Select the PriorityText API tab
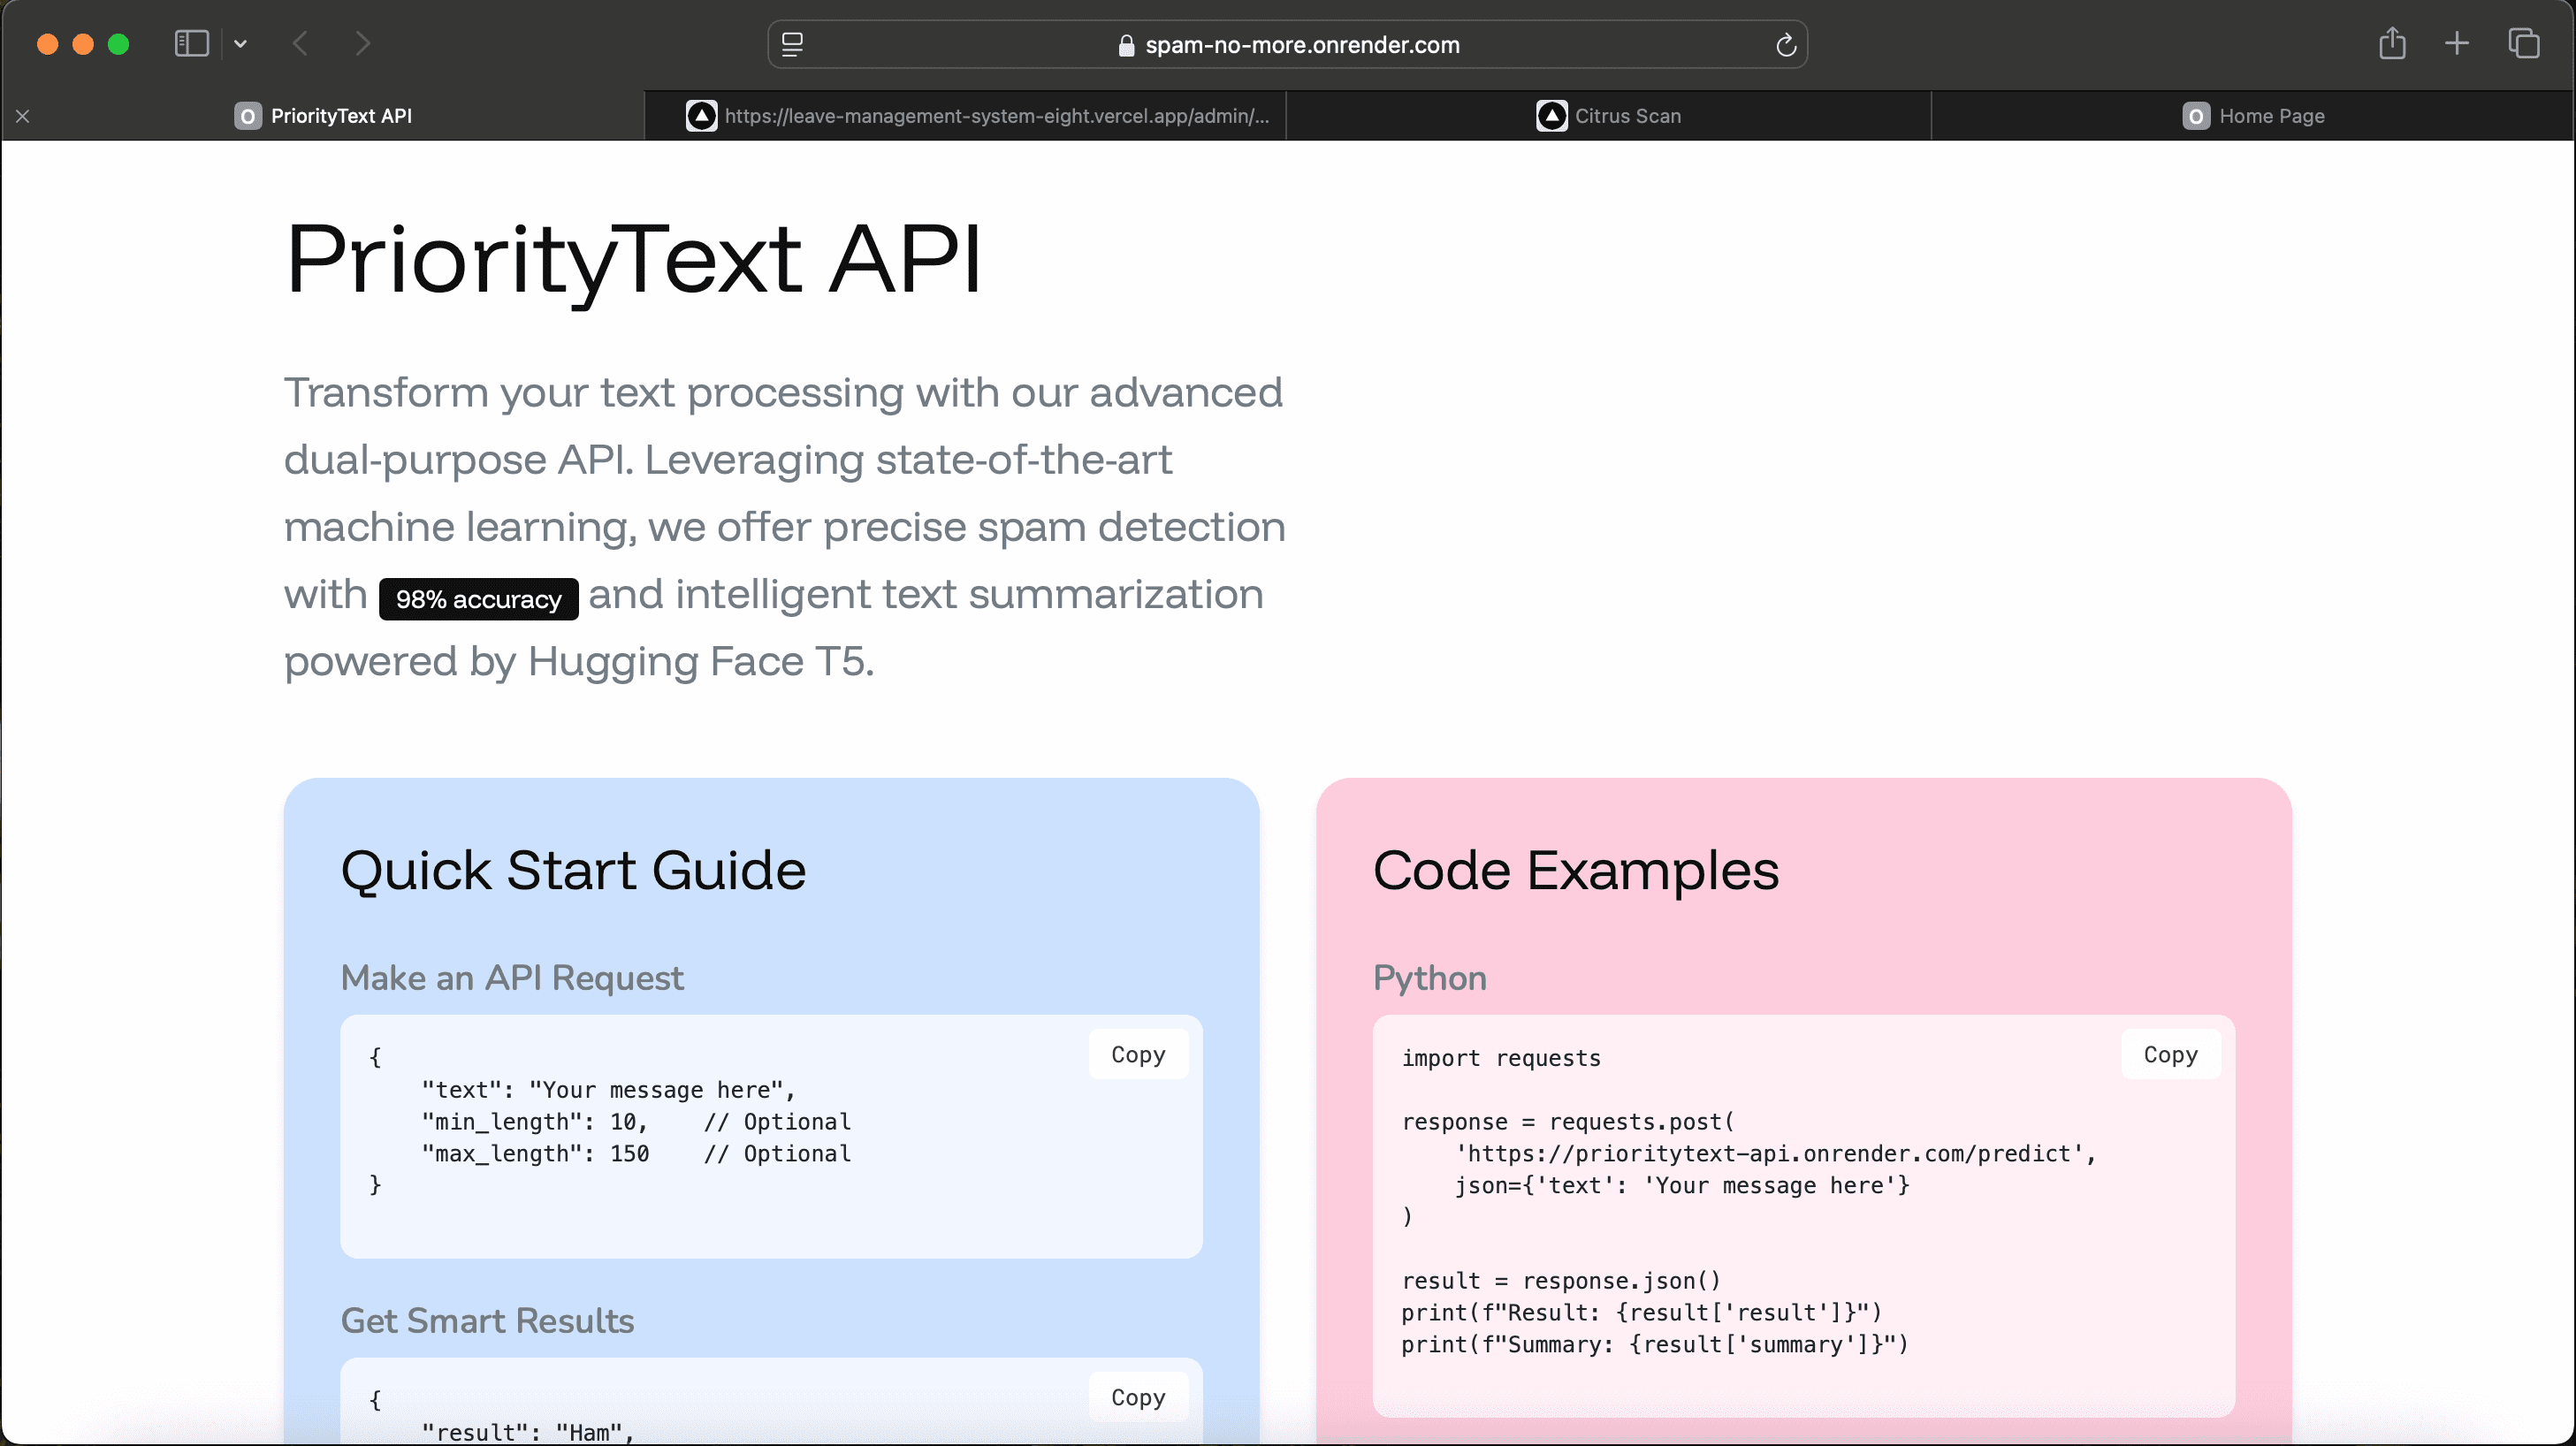 pos(323,116)
